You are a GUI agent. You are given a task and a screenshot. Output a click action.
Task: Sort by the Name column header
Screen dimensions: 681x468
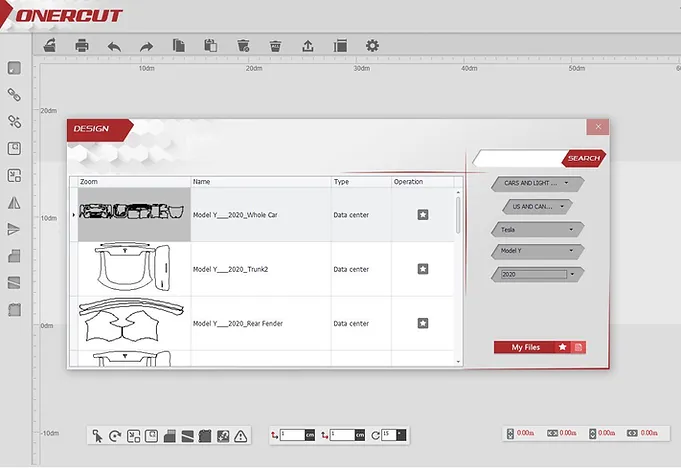pyautogui.click(x=261, y=182)
